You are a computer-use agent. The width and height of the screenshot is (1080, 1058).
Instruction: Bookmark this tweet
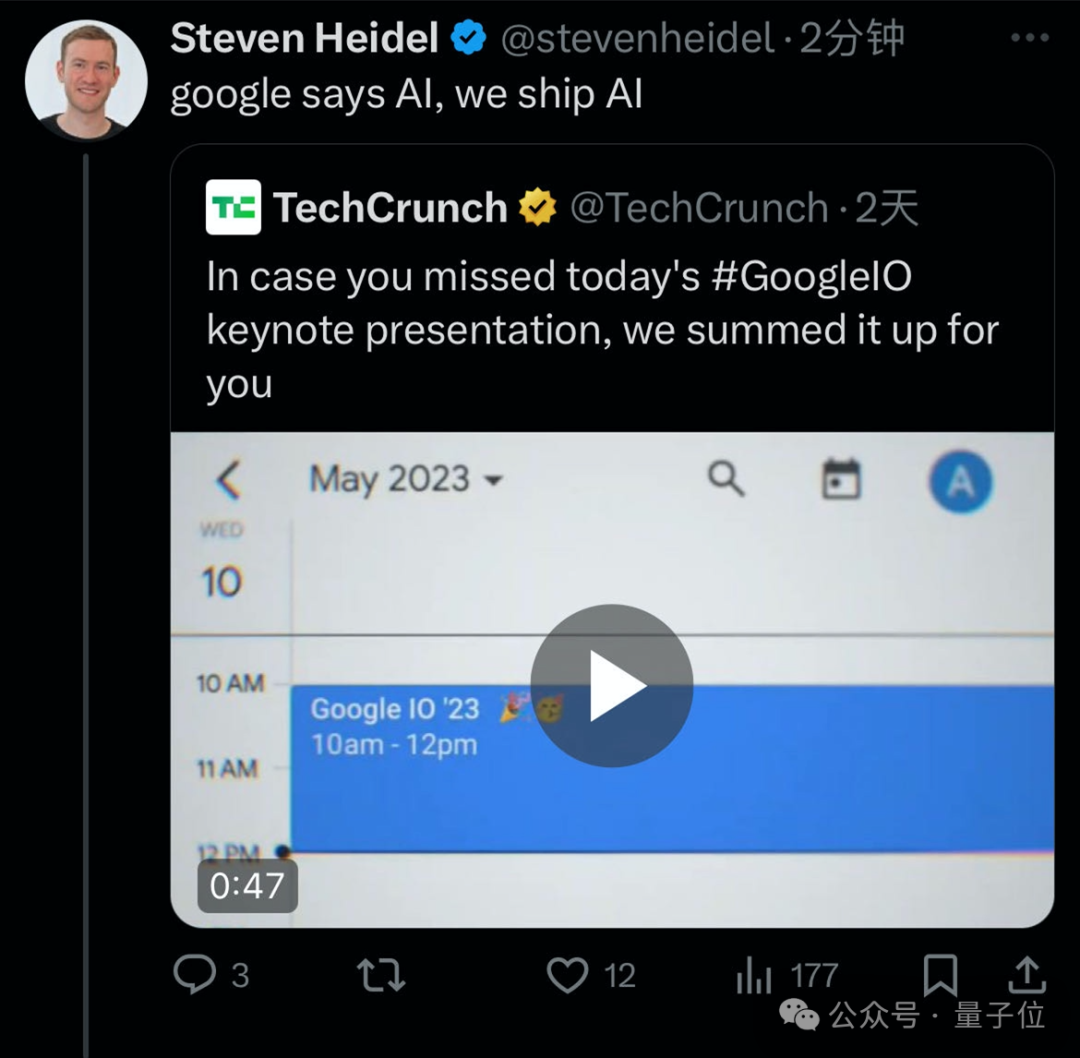click(x=940, y=974)
